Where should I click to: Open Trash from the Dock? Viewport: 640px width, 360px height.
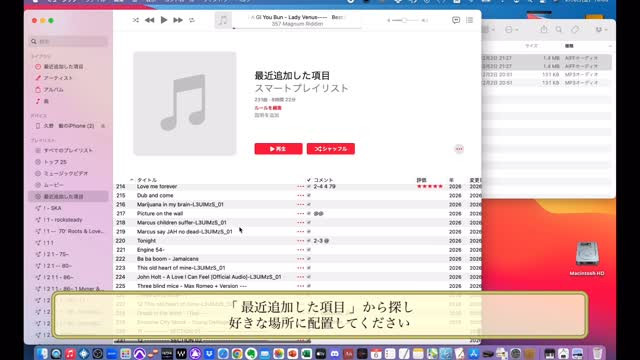click(x=597, y=353)
